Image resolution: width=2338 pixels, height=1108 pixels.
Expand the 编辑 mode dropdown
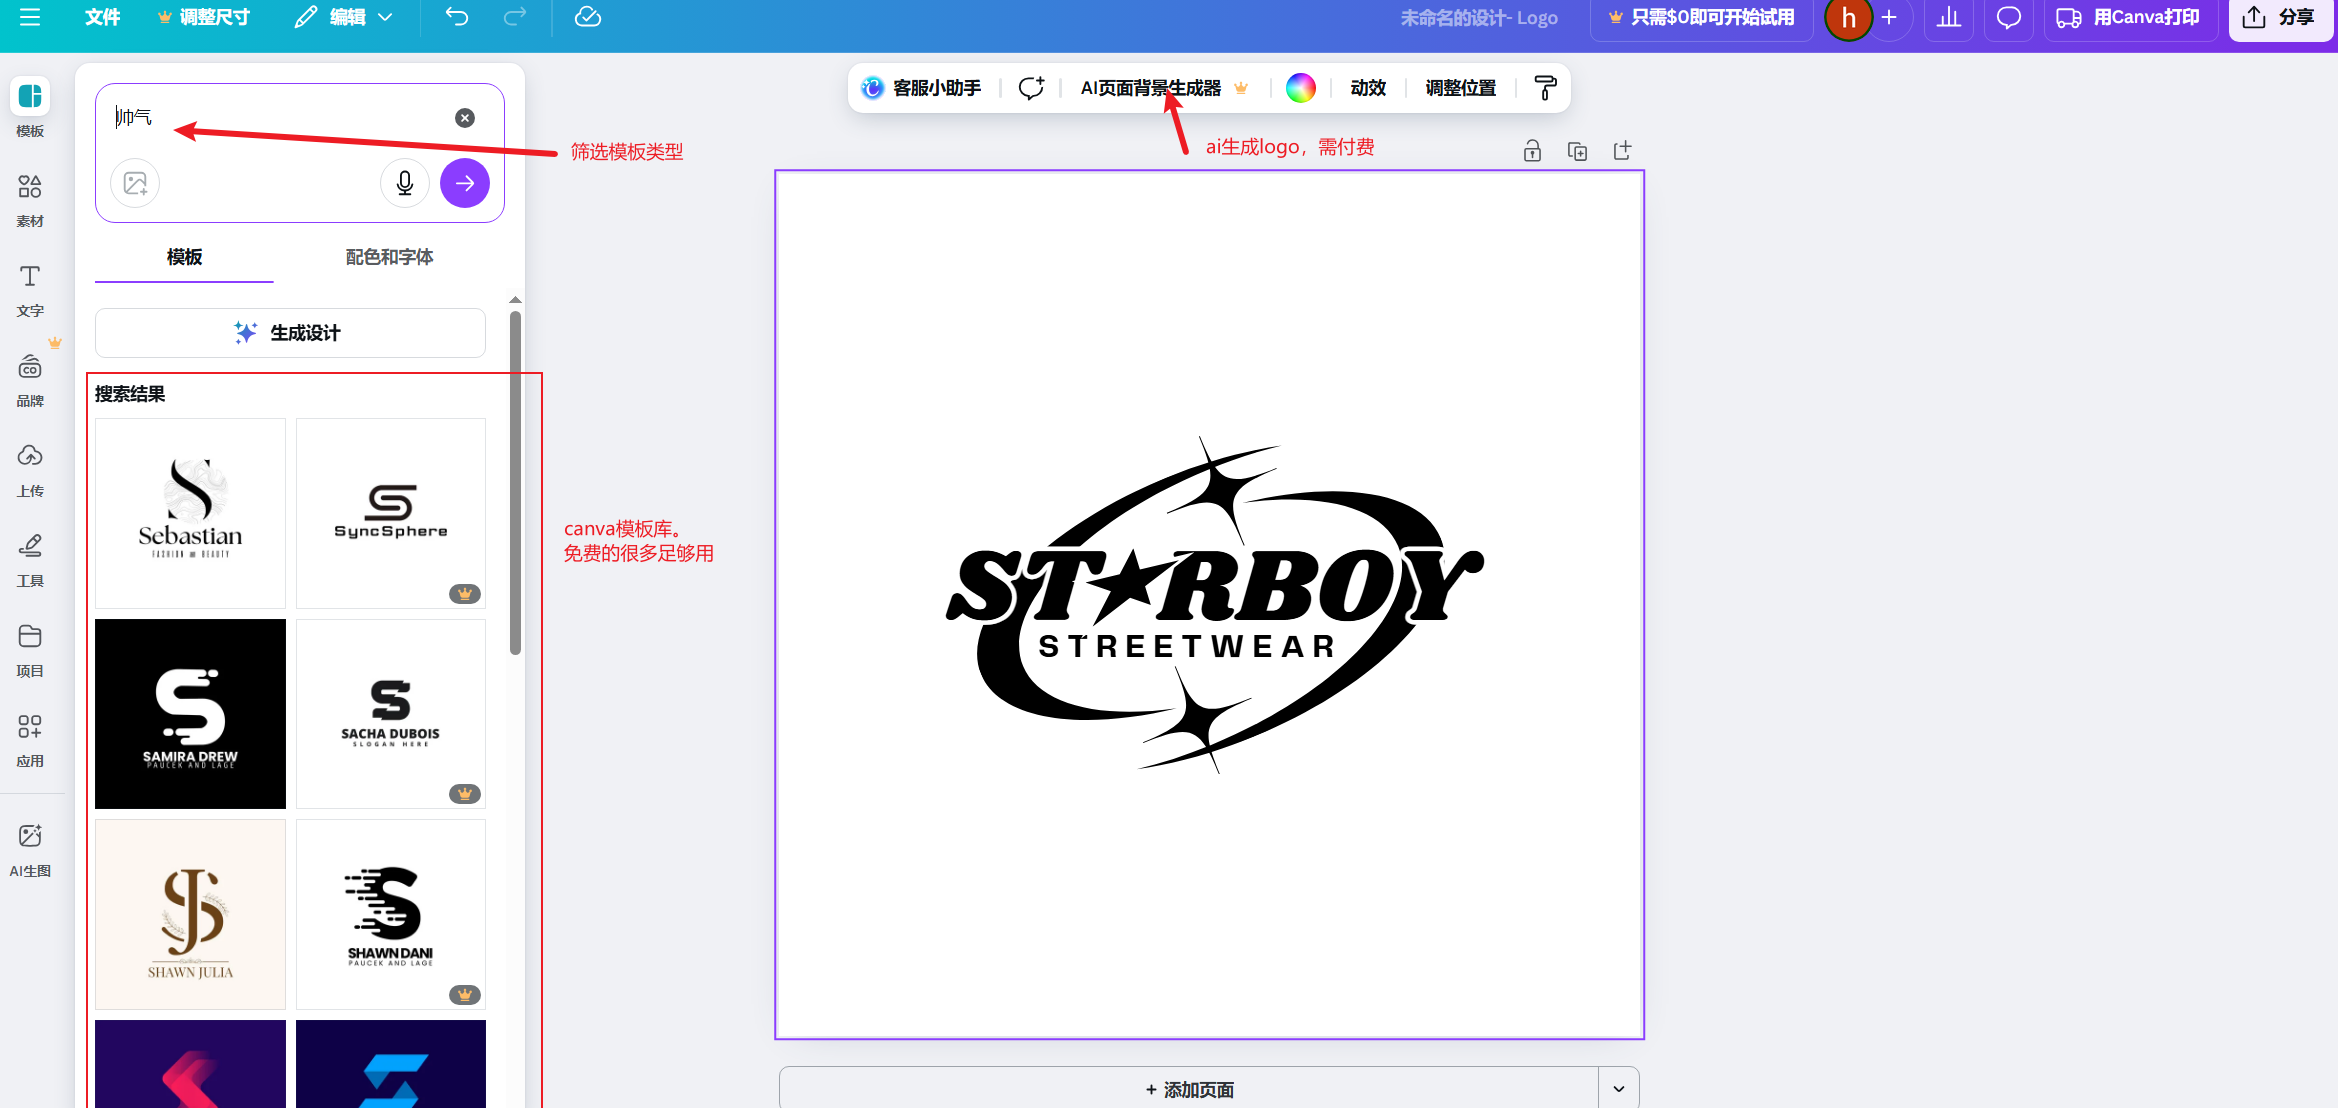click(x=345, y=17)
